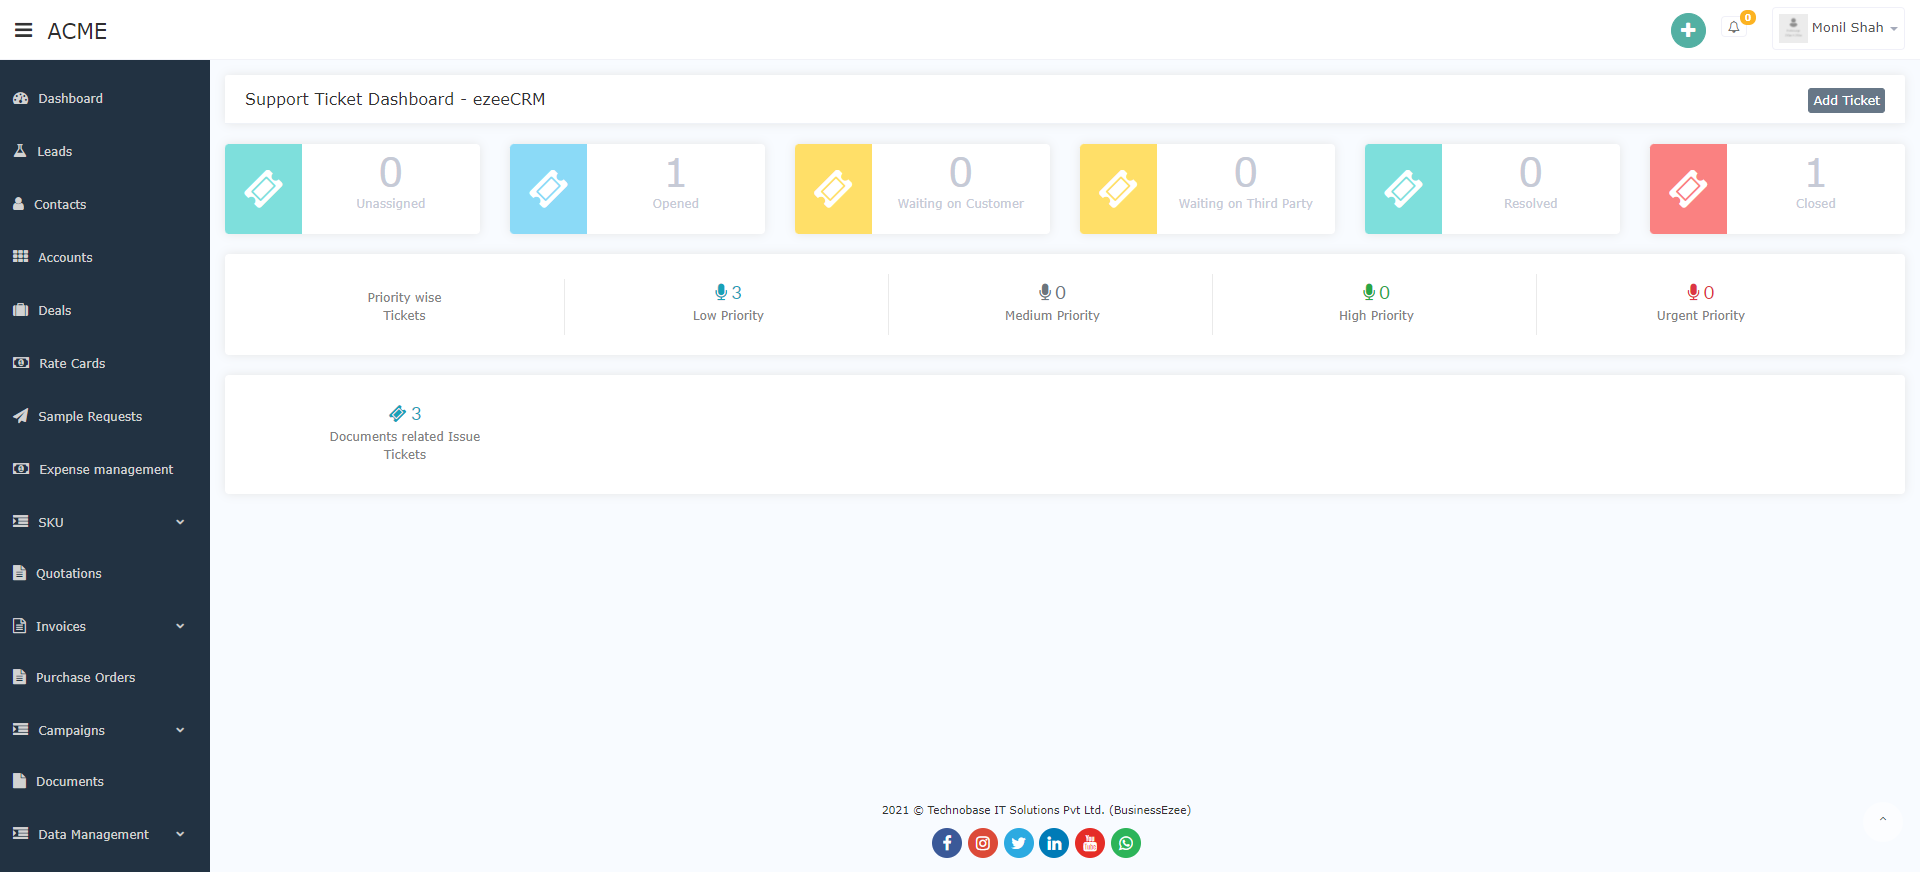Click the High Priority label
Screen dimensions: 1920x872
[x=1376, y=316]
